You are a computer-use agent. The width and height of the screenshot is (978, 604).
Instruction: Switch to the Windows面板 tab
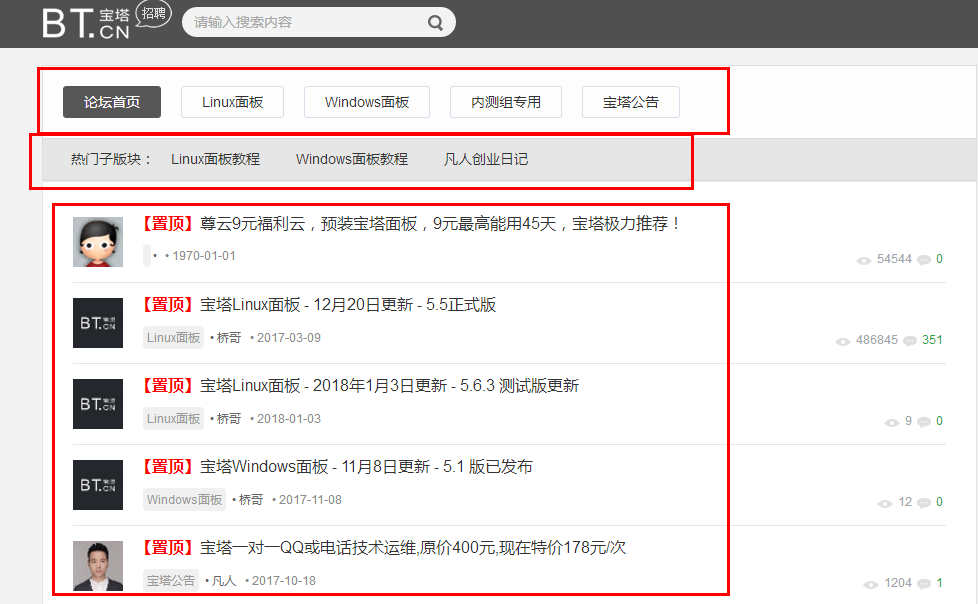pyautogui.click(x=367, y=102)
